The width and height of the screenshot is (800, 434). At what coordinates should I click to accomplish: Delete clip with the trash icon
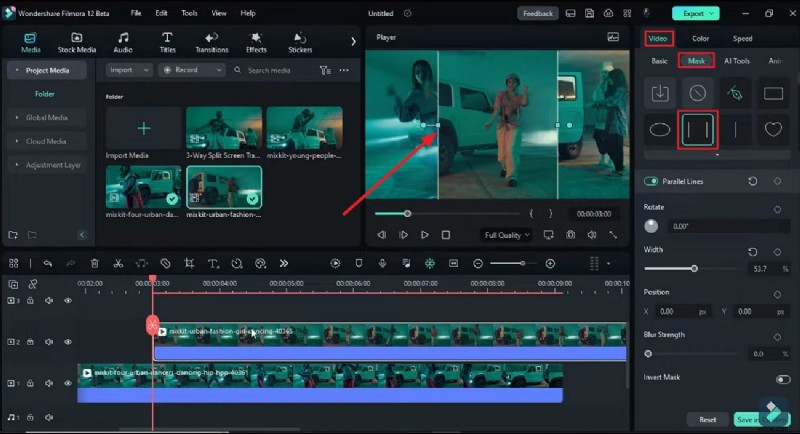tap(95, 263)
